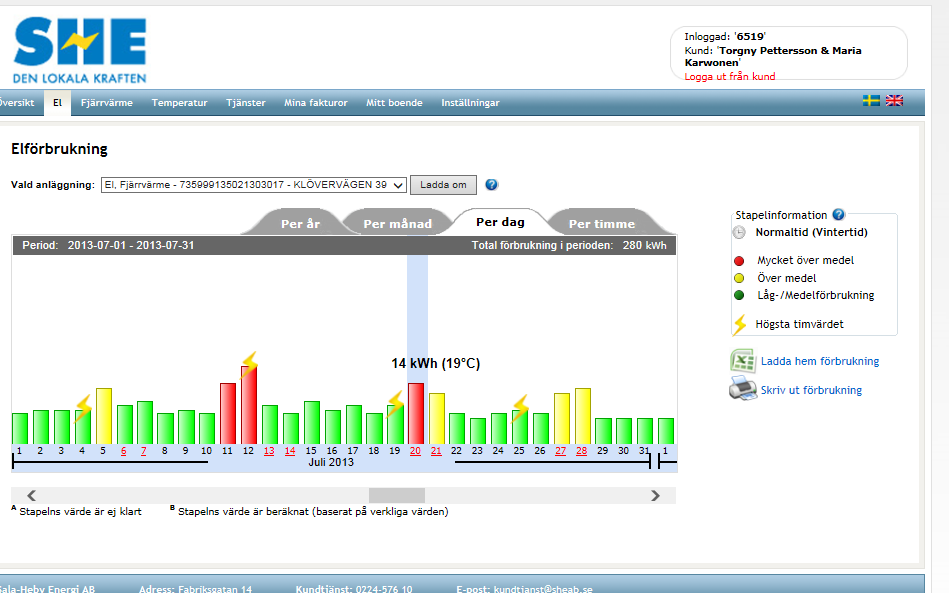Viewport: 949px width, 593px height.
Task: Click the horizontal scrollbar thumb
Action: pyautogui.click(x=397, y=496)
